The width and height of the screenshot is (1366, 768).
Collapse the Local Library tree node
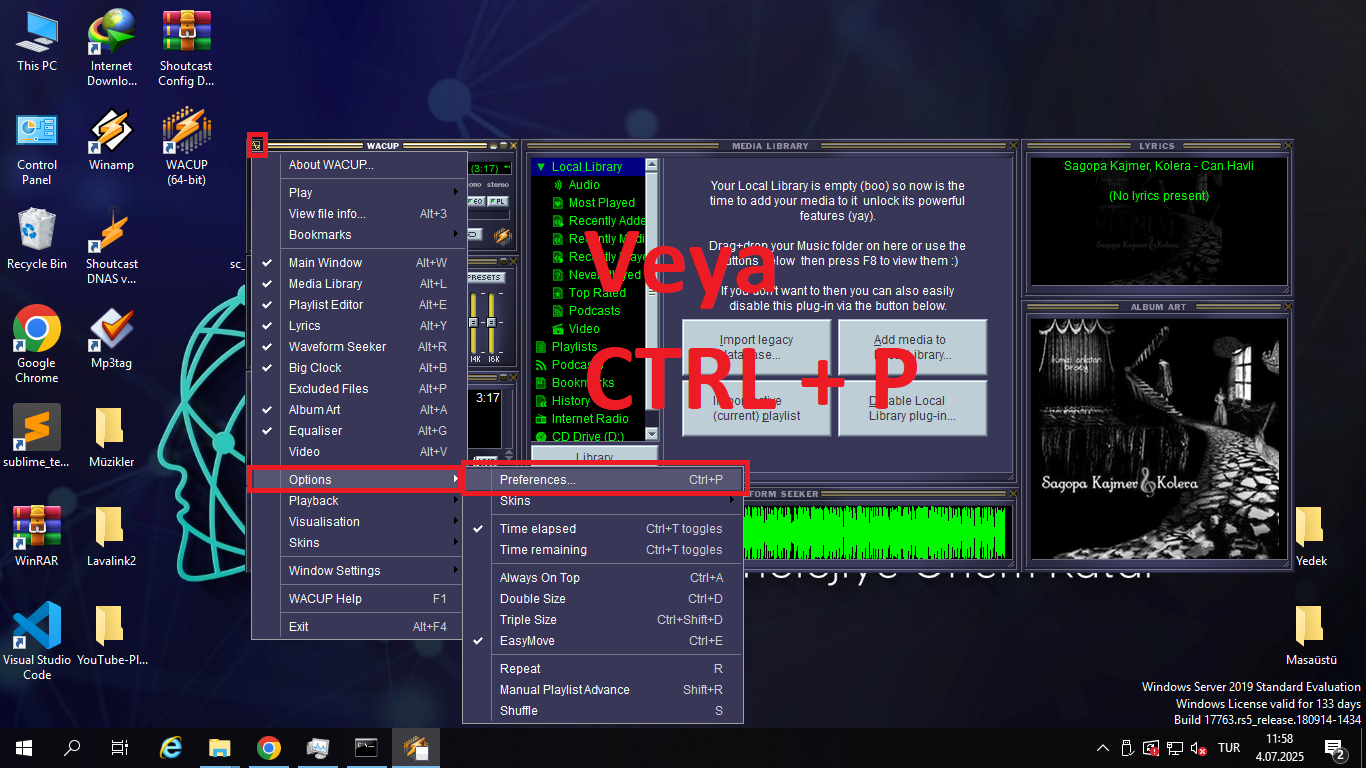pyautogui.click(x=541, y=167)
